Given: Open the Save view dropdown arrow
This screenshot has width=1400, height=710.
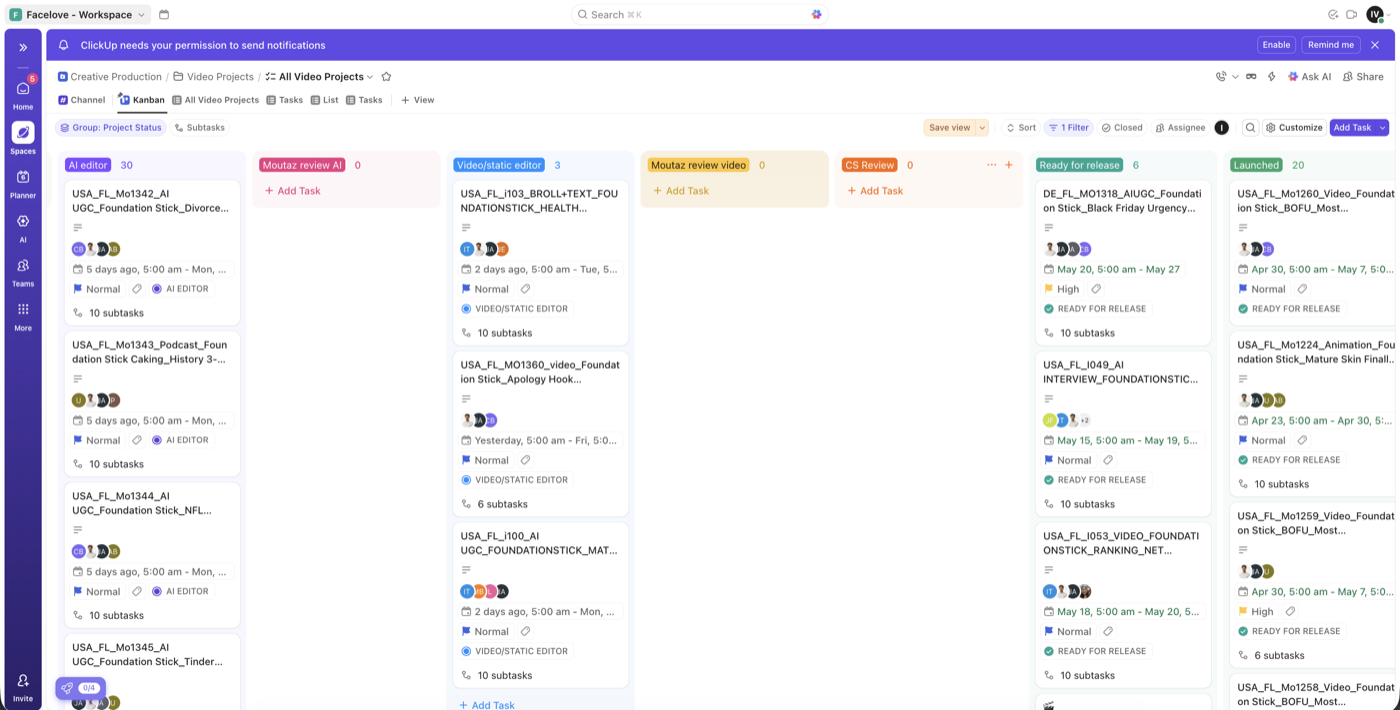Looking at the screenshot, I should pos(982,128).
